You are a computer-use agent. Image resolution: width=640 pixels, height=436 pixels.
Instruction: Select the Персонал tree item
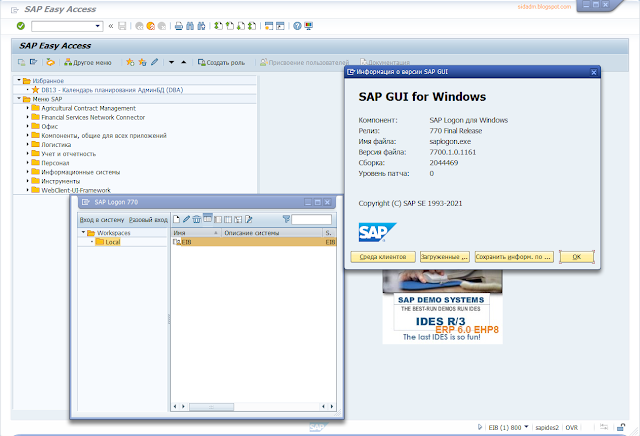[55, 163]
